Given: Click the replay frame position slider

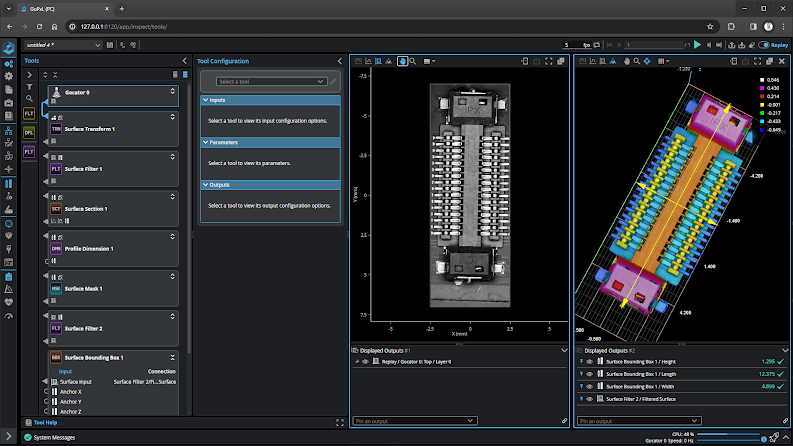Looking at the screenshot, I should 654,45.
